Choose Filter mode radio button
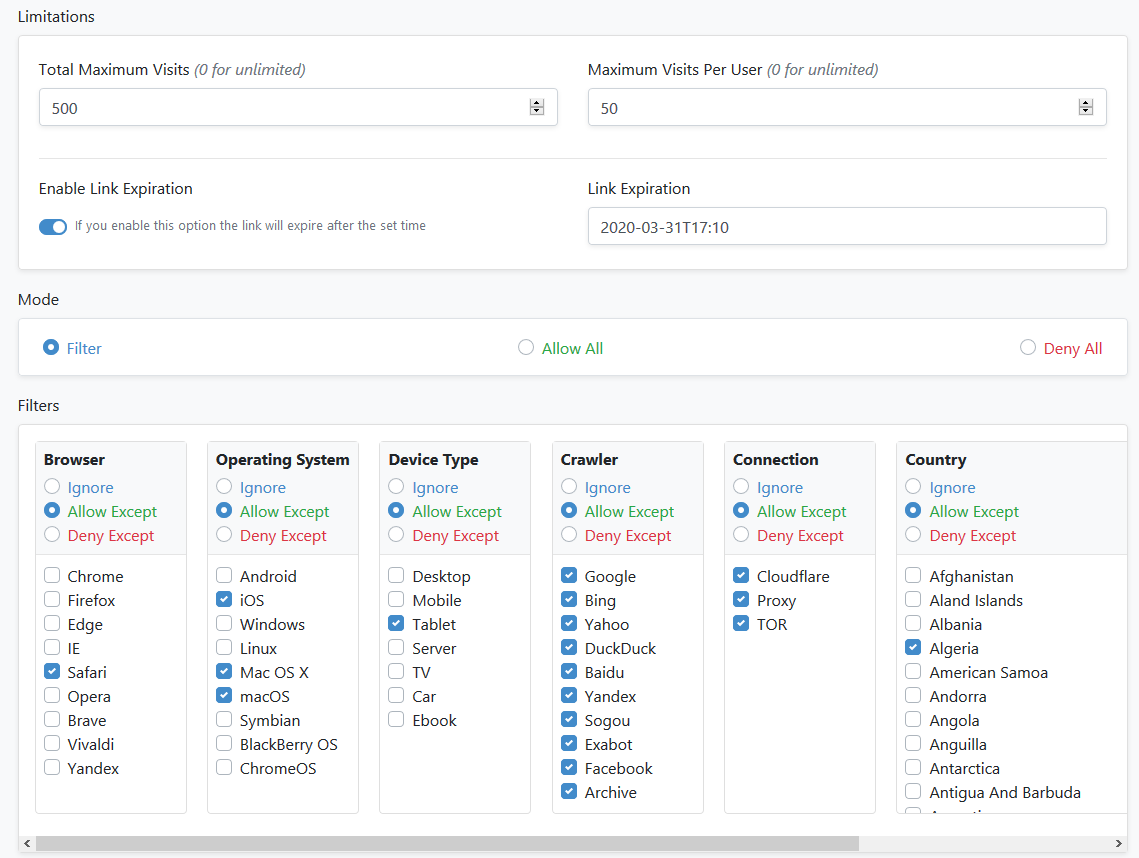Viewport: 1139px width, 858px height. pyautogui.click(x=51, y=348)
